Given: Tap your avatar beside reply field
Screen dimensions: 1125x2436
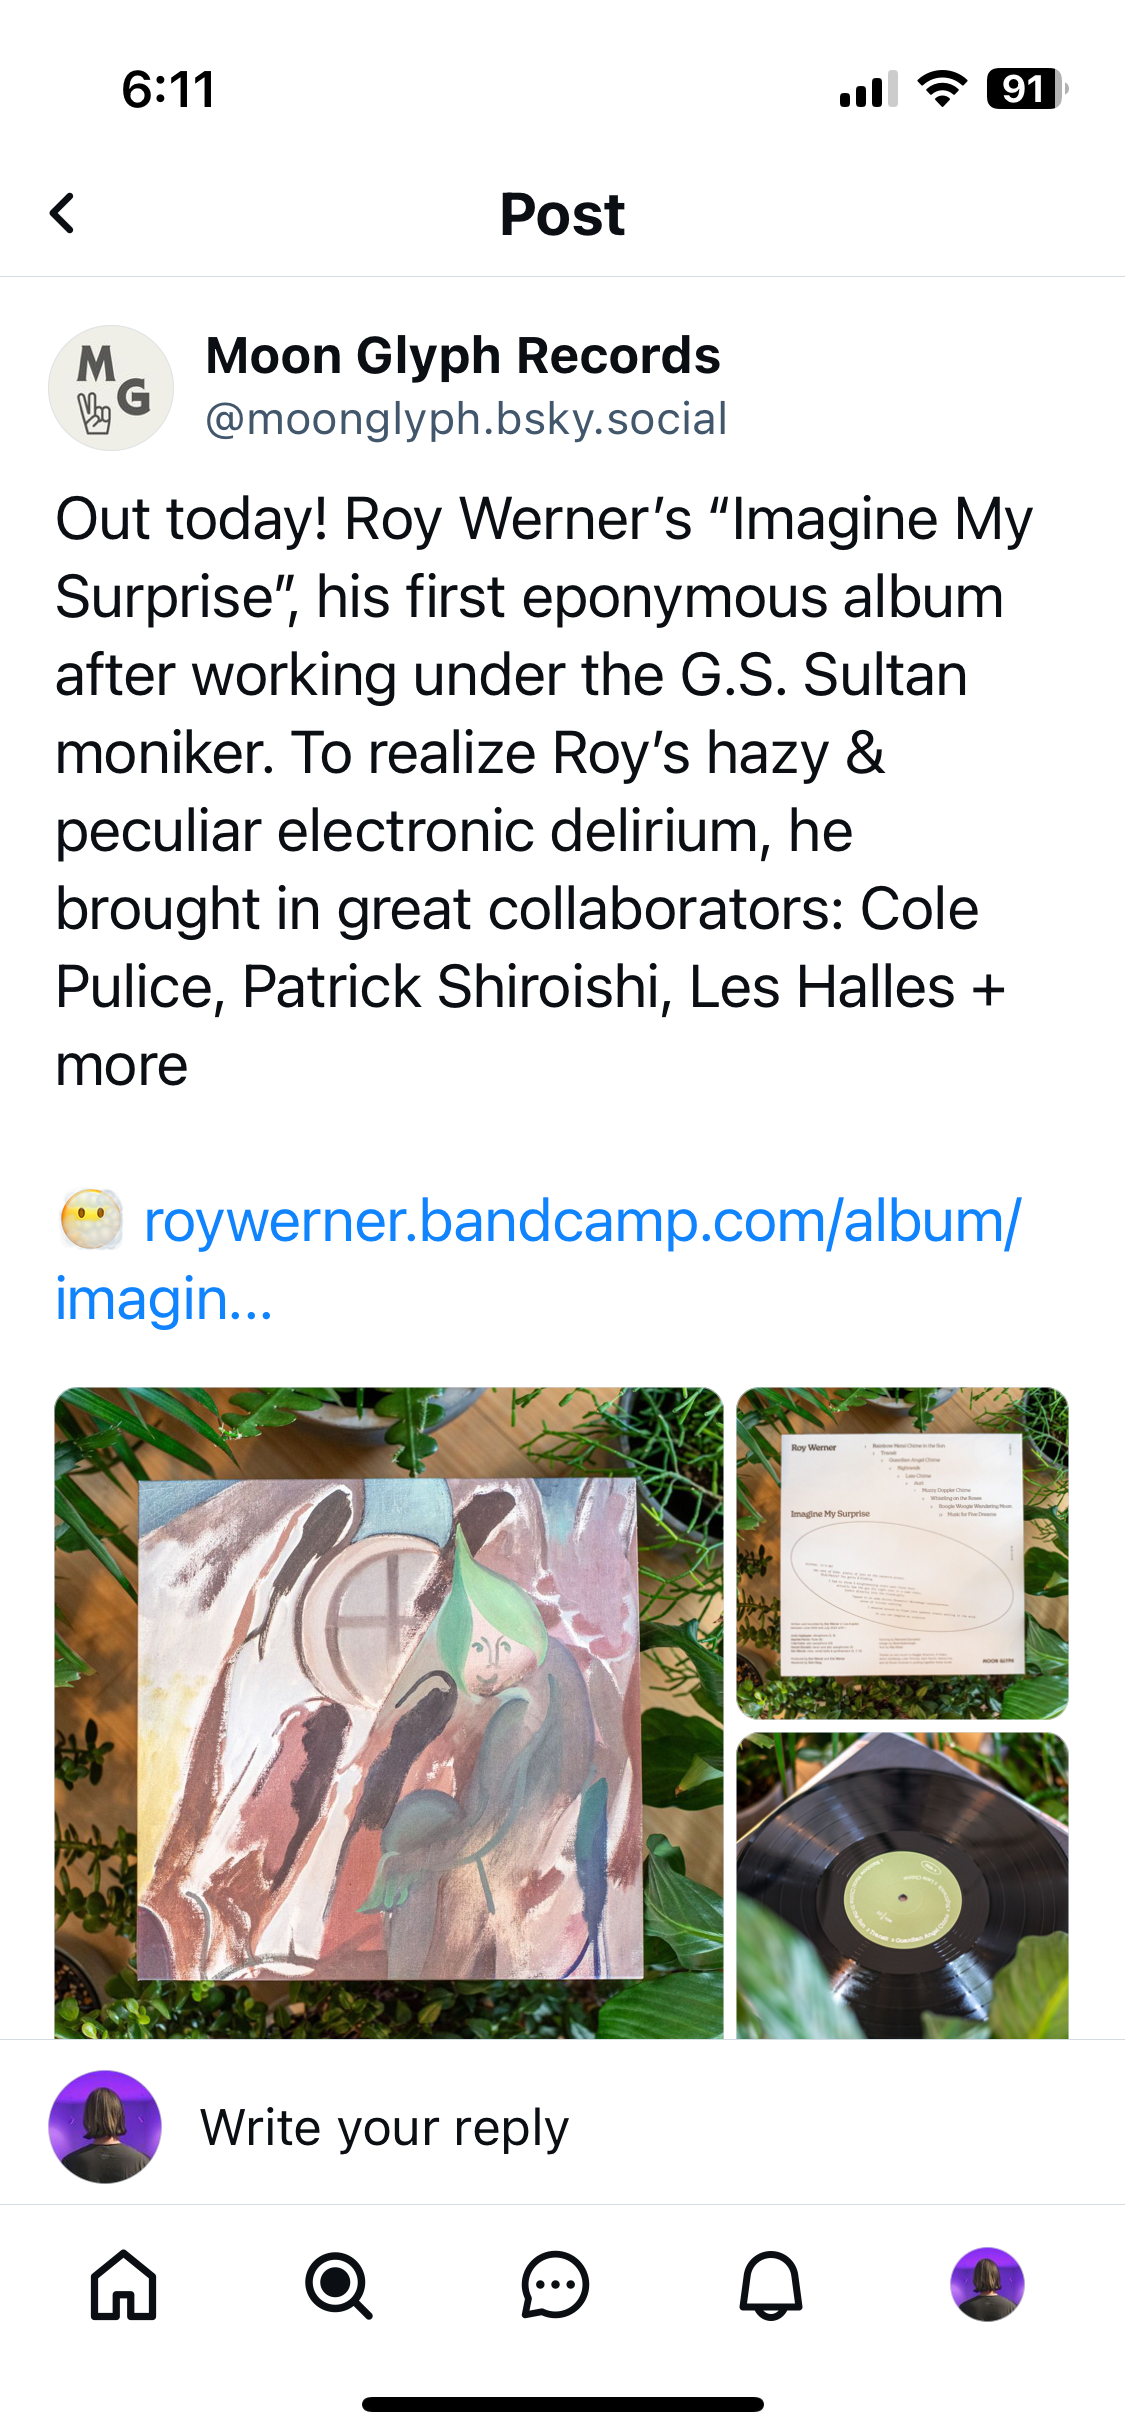Looking at the screenshot, I should (105, 2126).
